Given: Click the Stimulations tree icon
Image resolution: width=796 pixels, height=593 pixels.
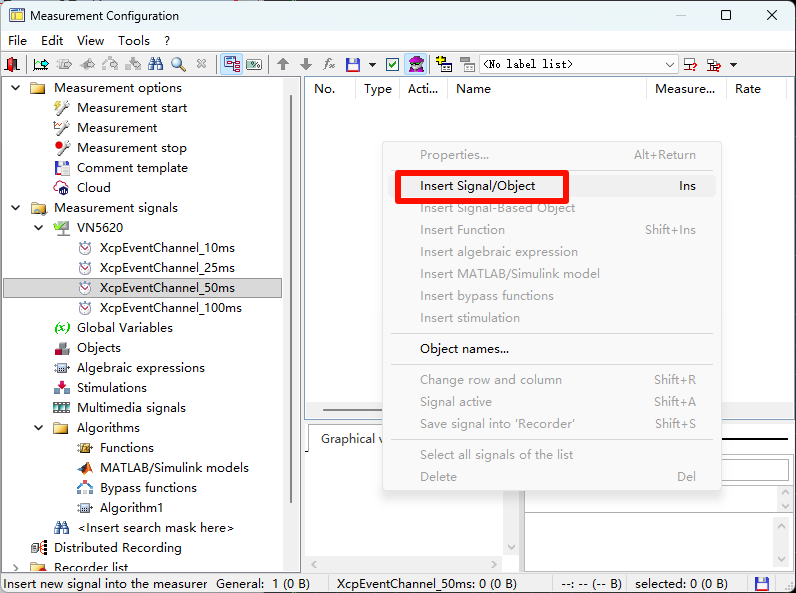Looking at the screenshot, I should tap(61, 388).
